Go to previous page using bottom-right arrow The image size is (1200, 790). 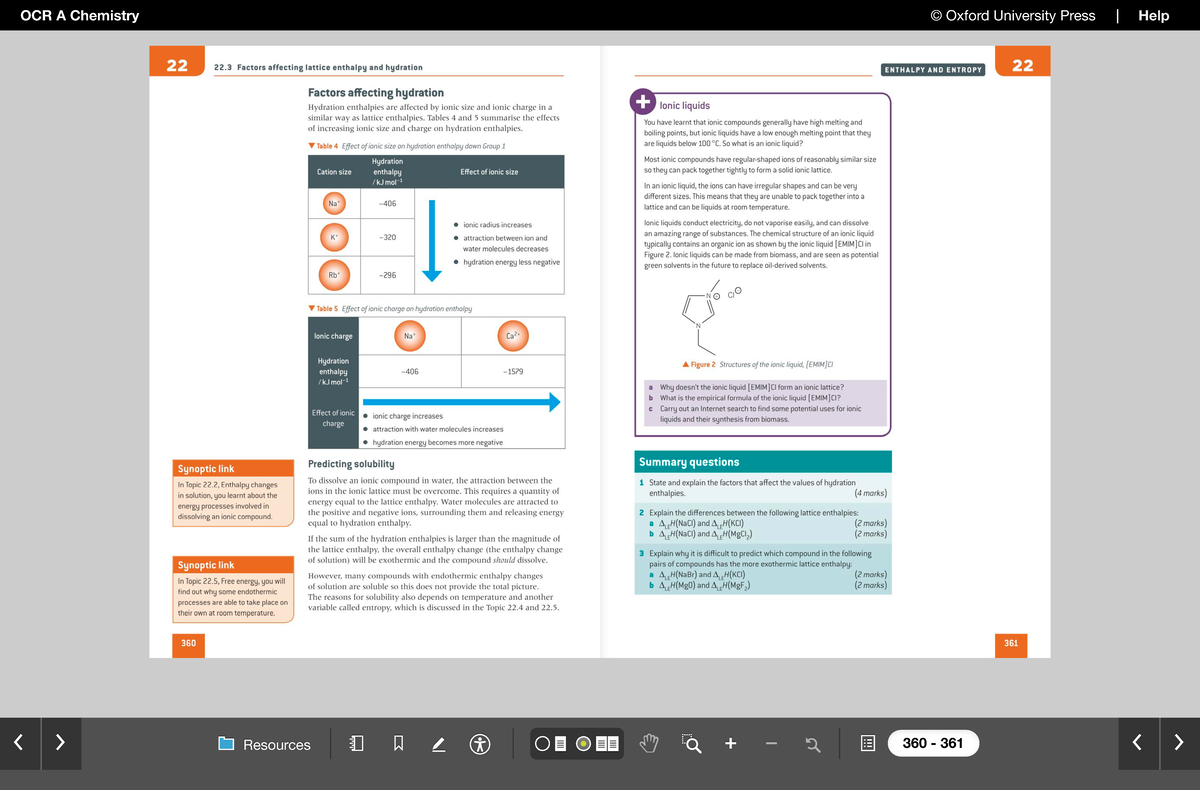click(x=1137, y=742)
